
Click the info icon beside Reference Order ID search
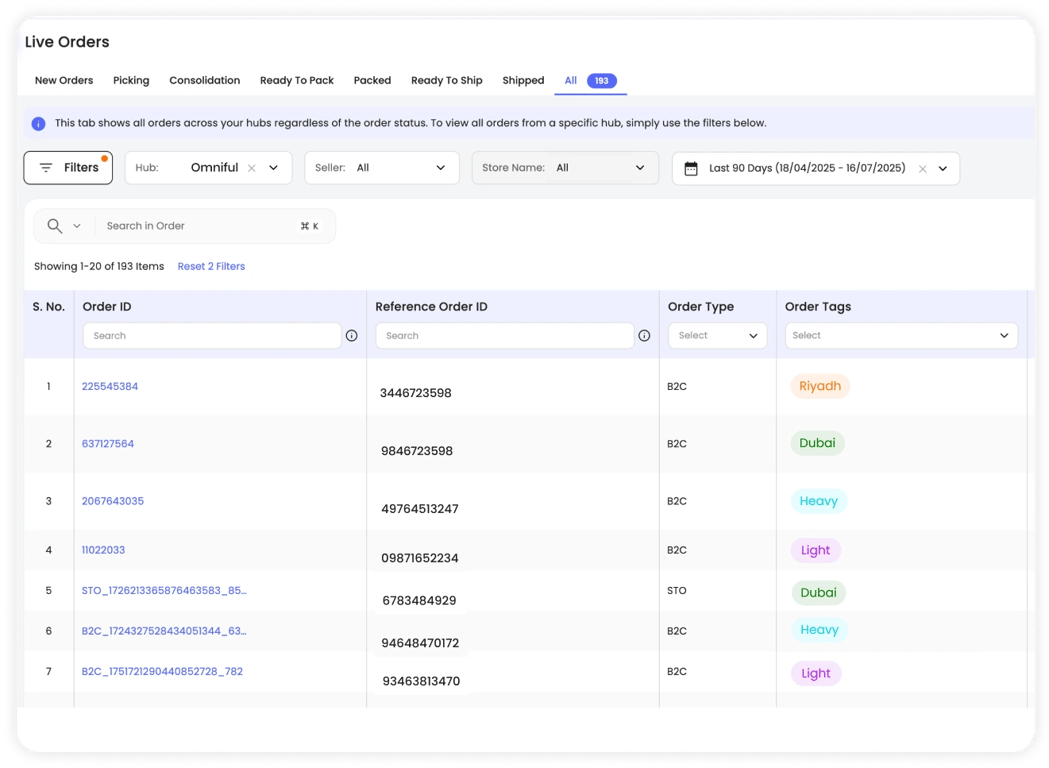644,336
